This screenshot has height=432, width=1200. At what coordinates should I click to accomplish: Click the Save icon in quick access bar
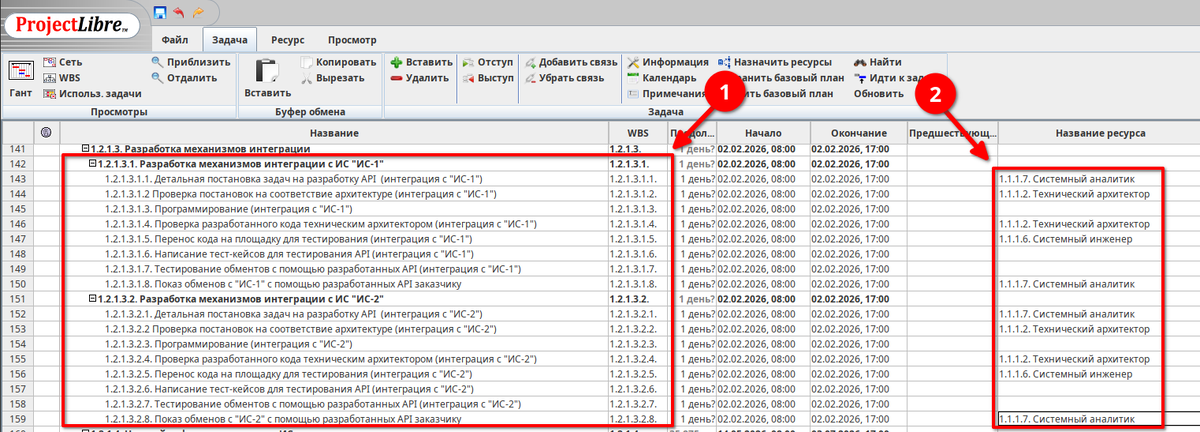click(161, 12)
